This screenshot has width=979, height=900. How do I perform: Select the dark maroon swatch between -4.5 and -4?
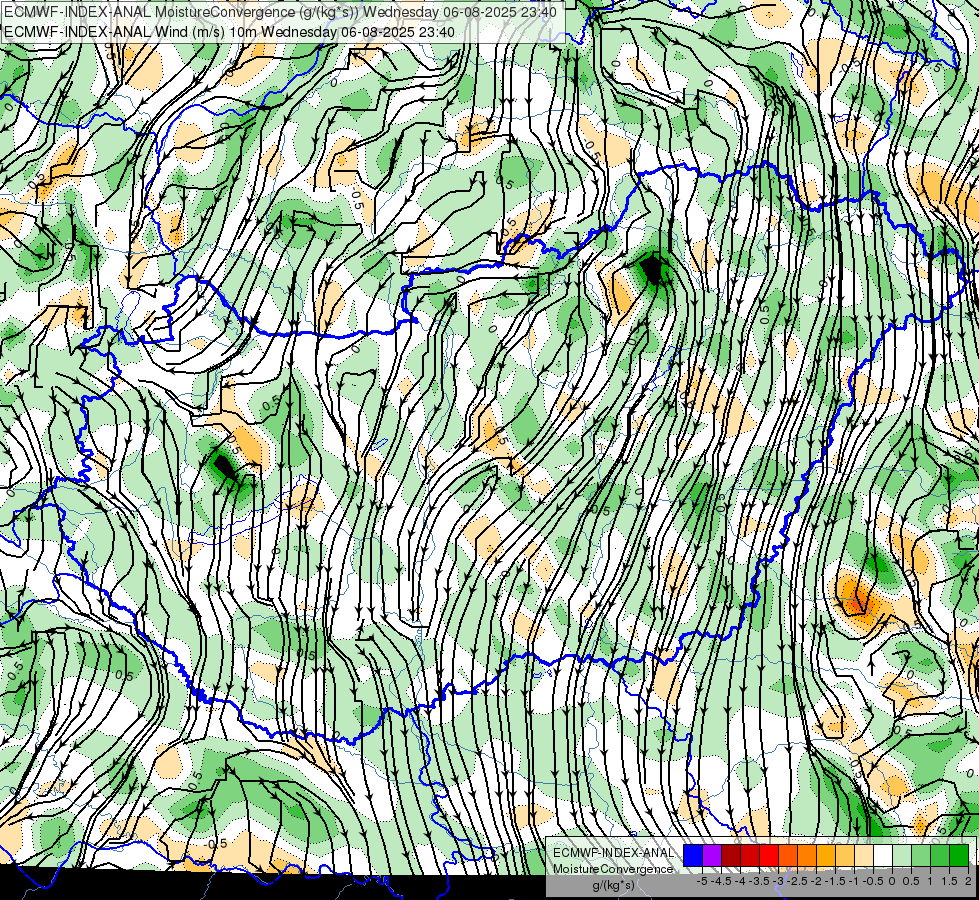731,856
